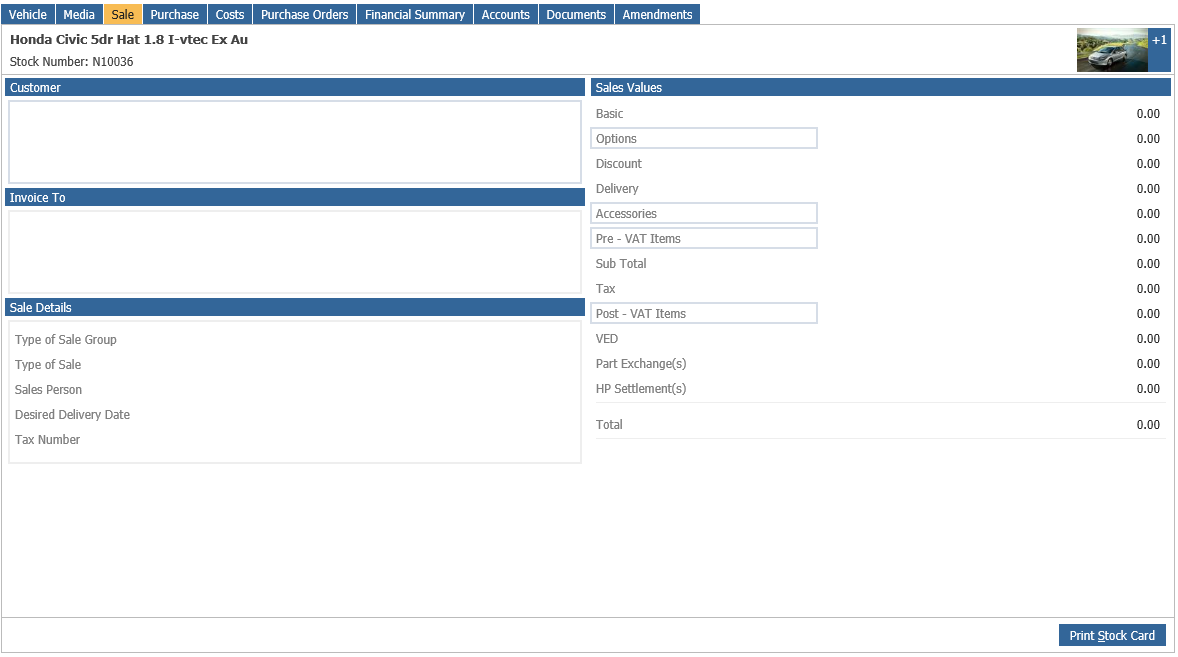Click the Sale Details section header

tap(294, 307)
